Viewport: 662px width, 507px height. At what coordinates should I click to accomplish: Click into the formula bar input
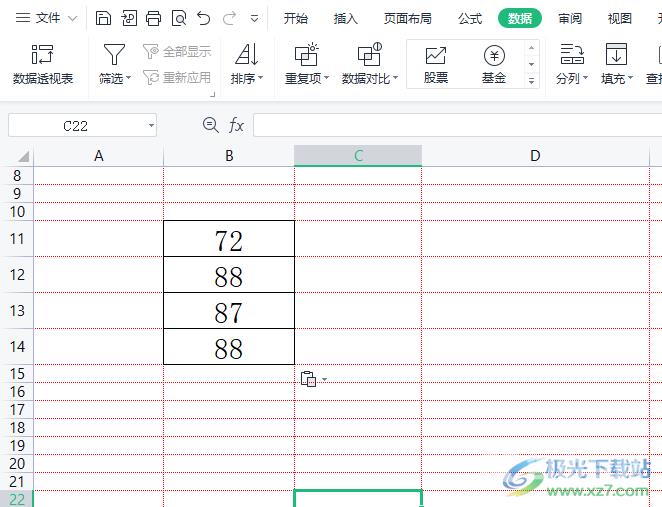(x=458, y=125)
